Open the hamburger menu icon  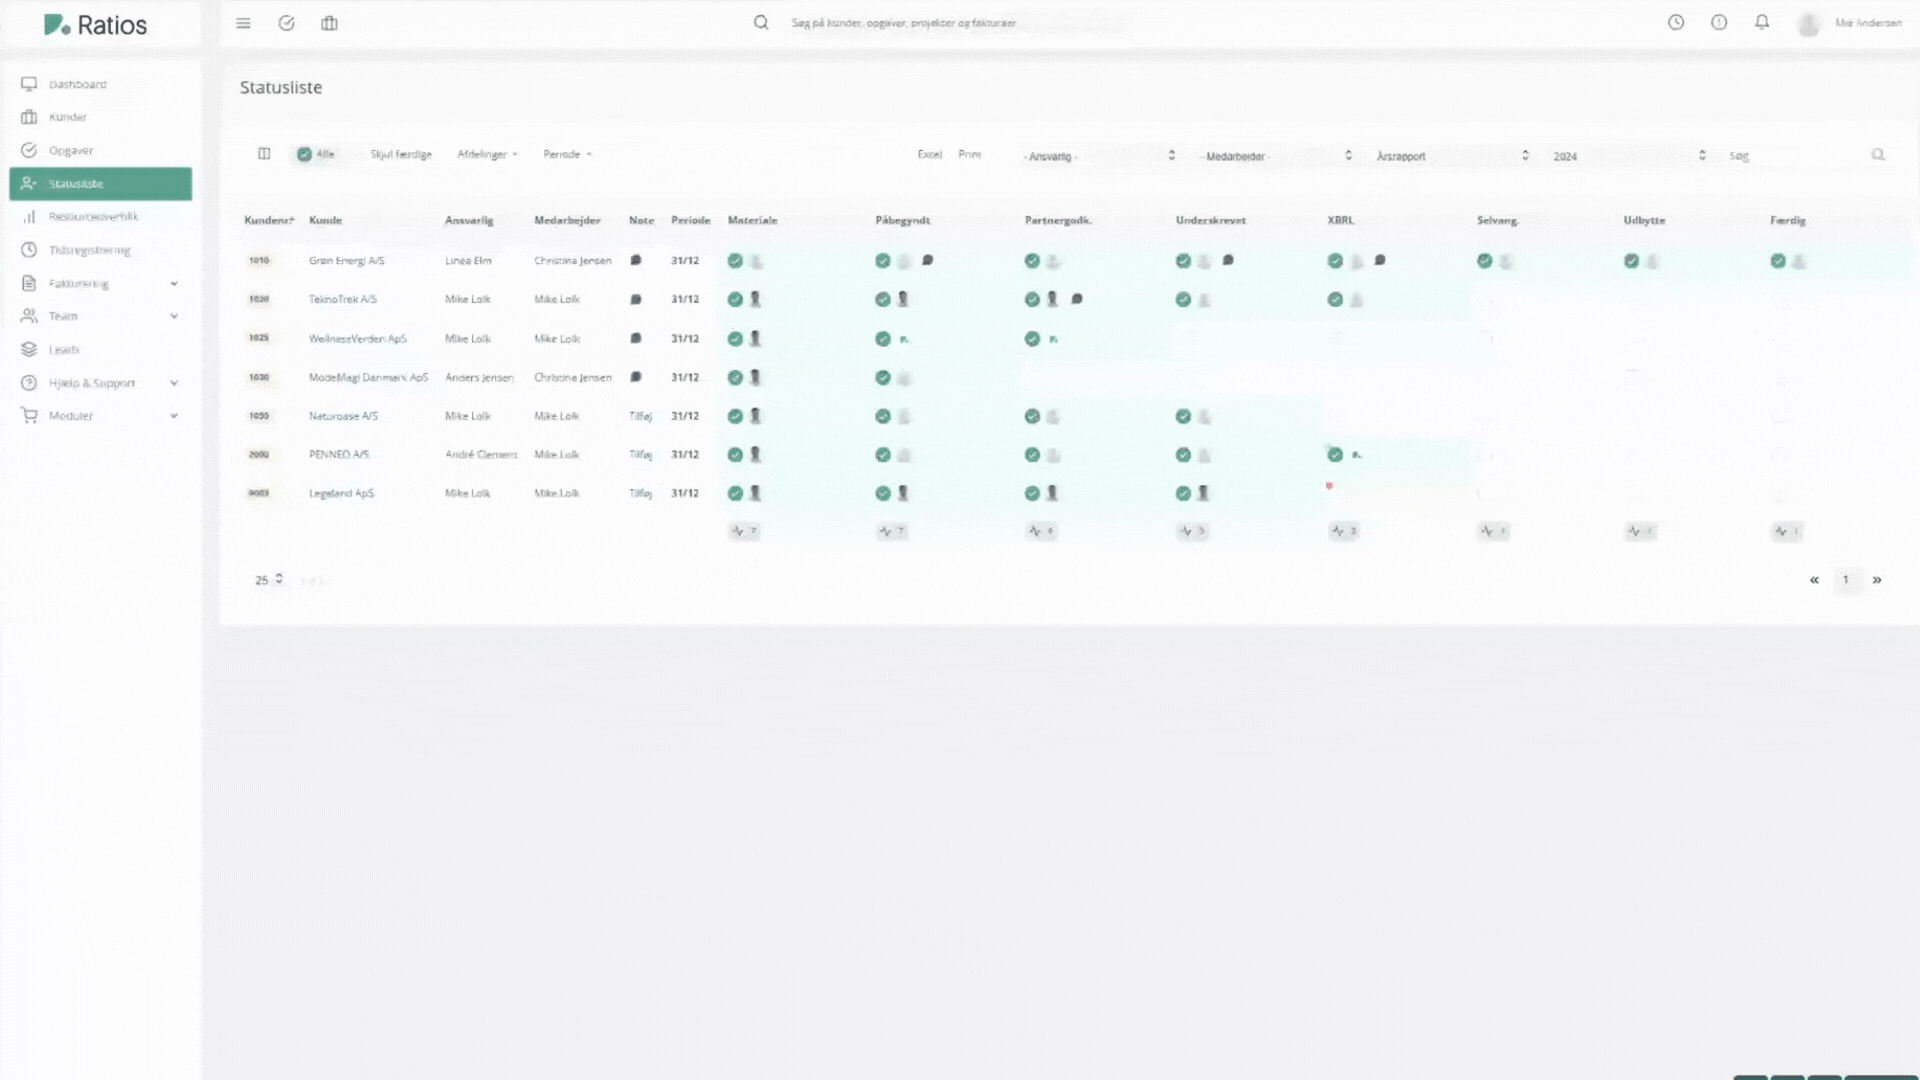click(x=243, y=23)
